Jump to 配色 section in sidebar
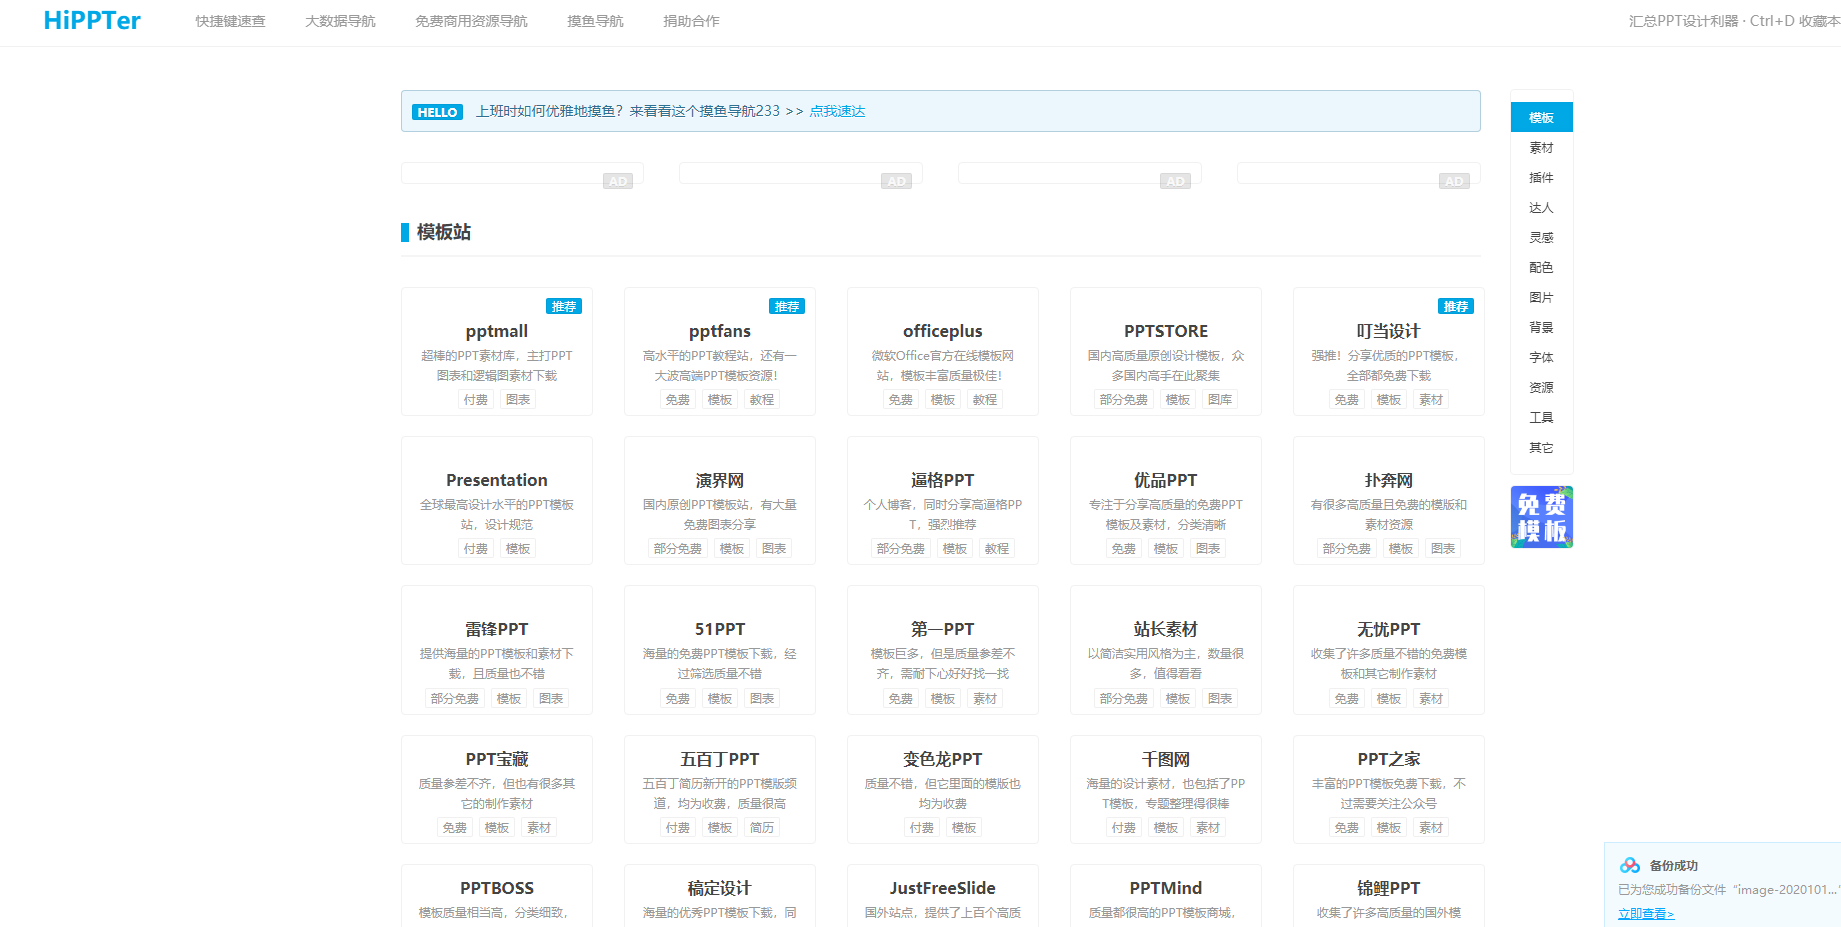 click(x=1541, y=268)
